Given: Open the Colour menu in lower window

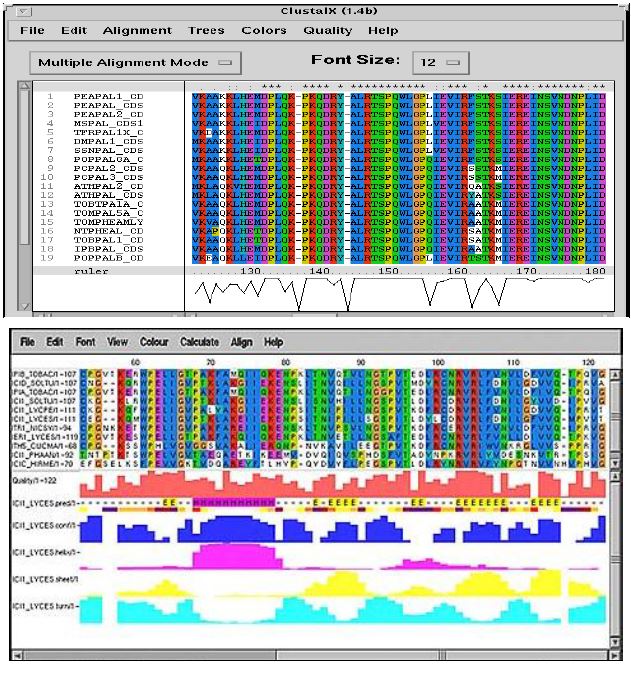Looking at the screenshot, I should [x=154, y=342].
